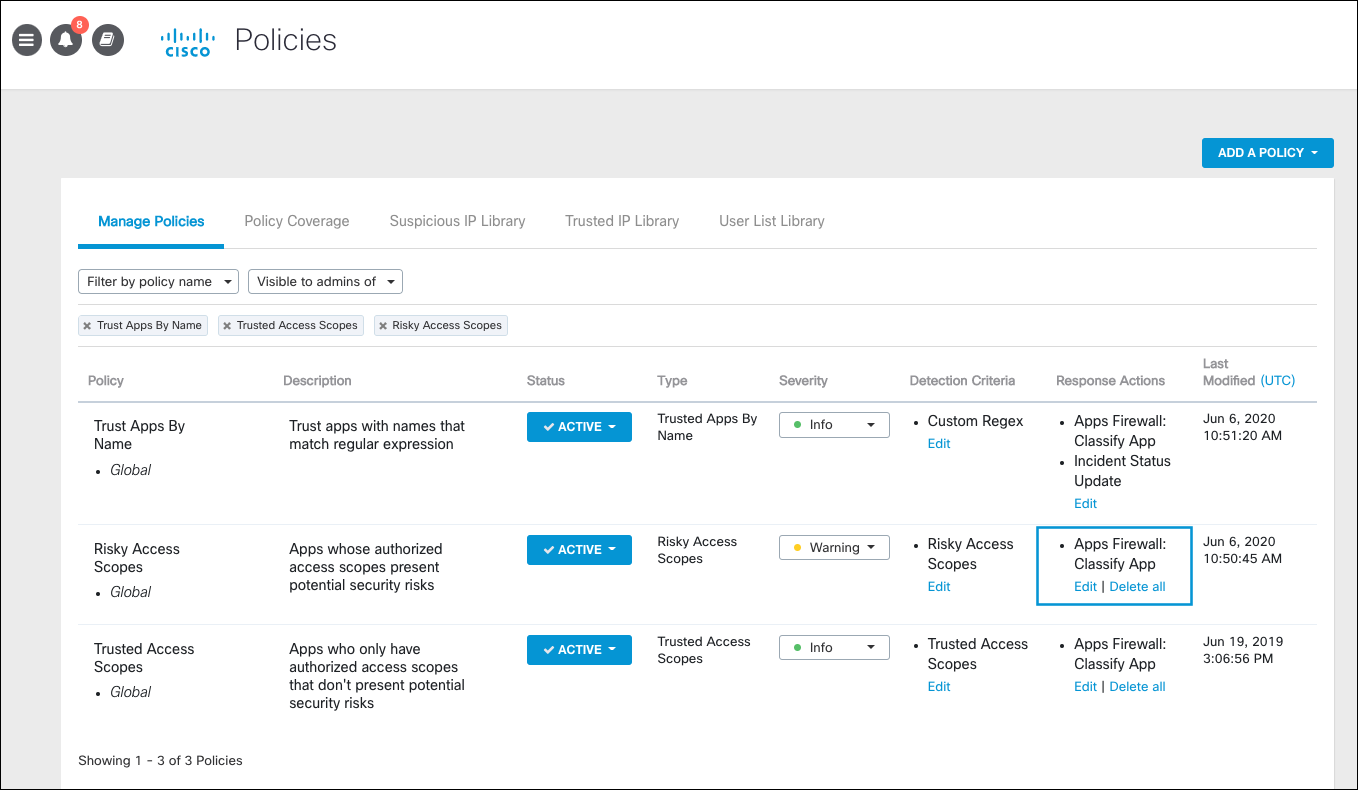Click Delete all for Risky Access Scopes
1358x790 pixels.
(1137, 587)
